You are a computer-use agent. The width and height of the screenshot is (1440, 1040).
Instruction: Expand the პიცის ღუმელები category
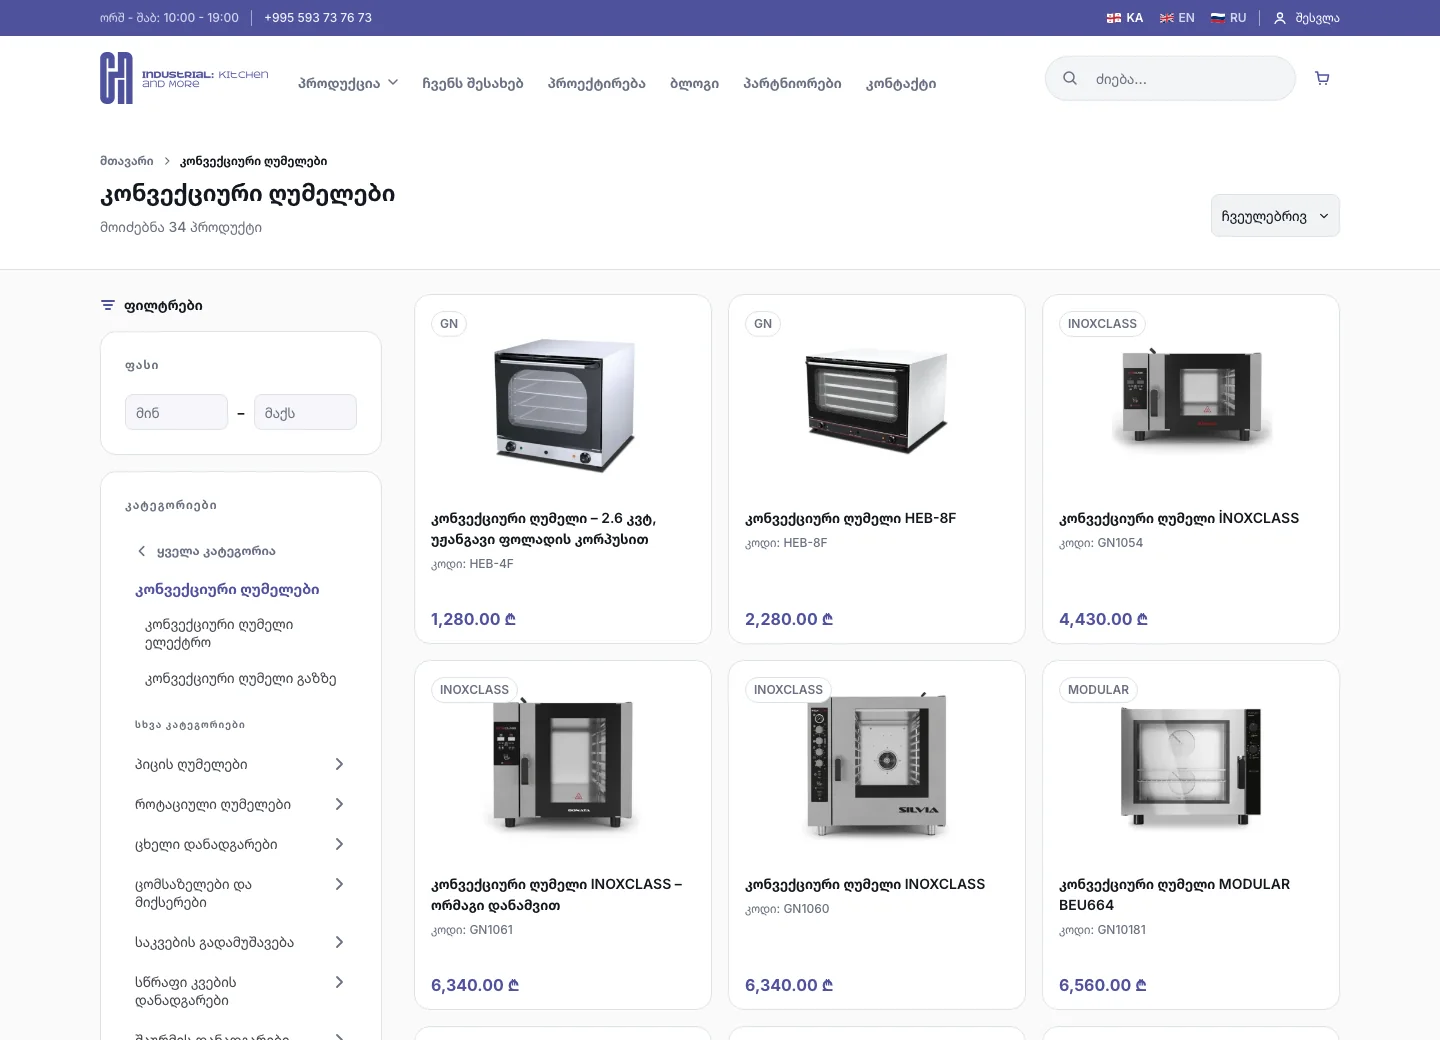tap(339, 764)
